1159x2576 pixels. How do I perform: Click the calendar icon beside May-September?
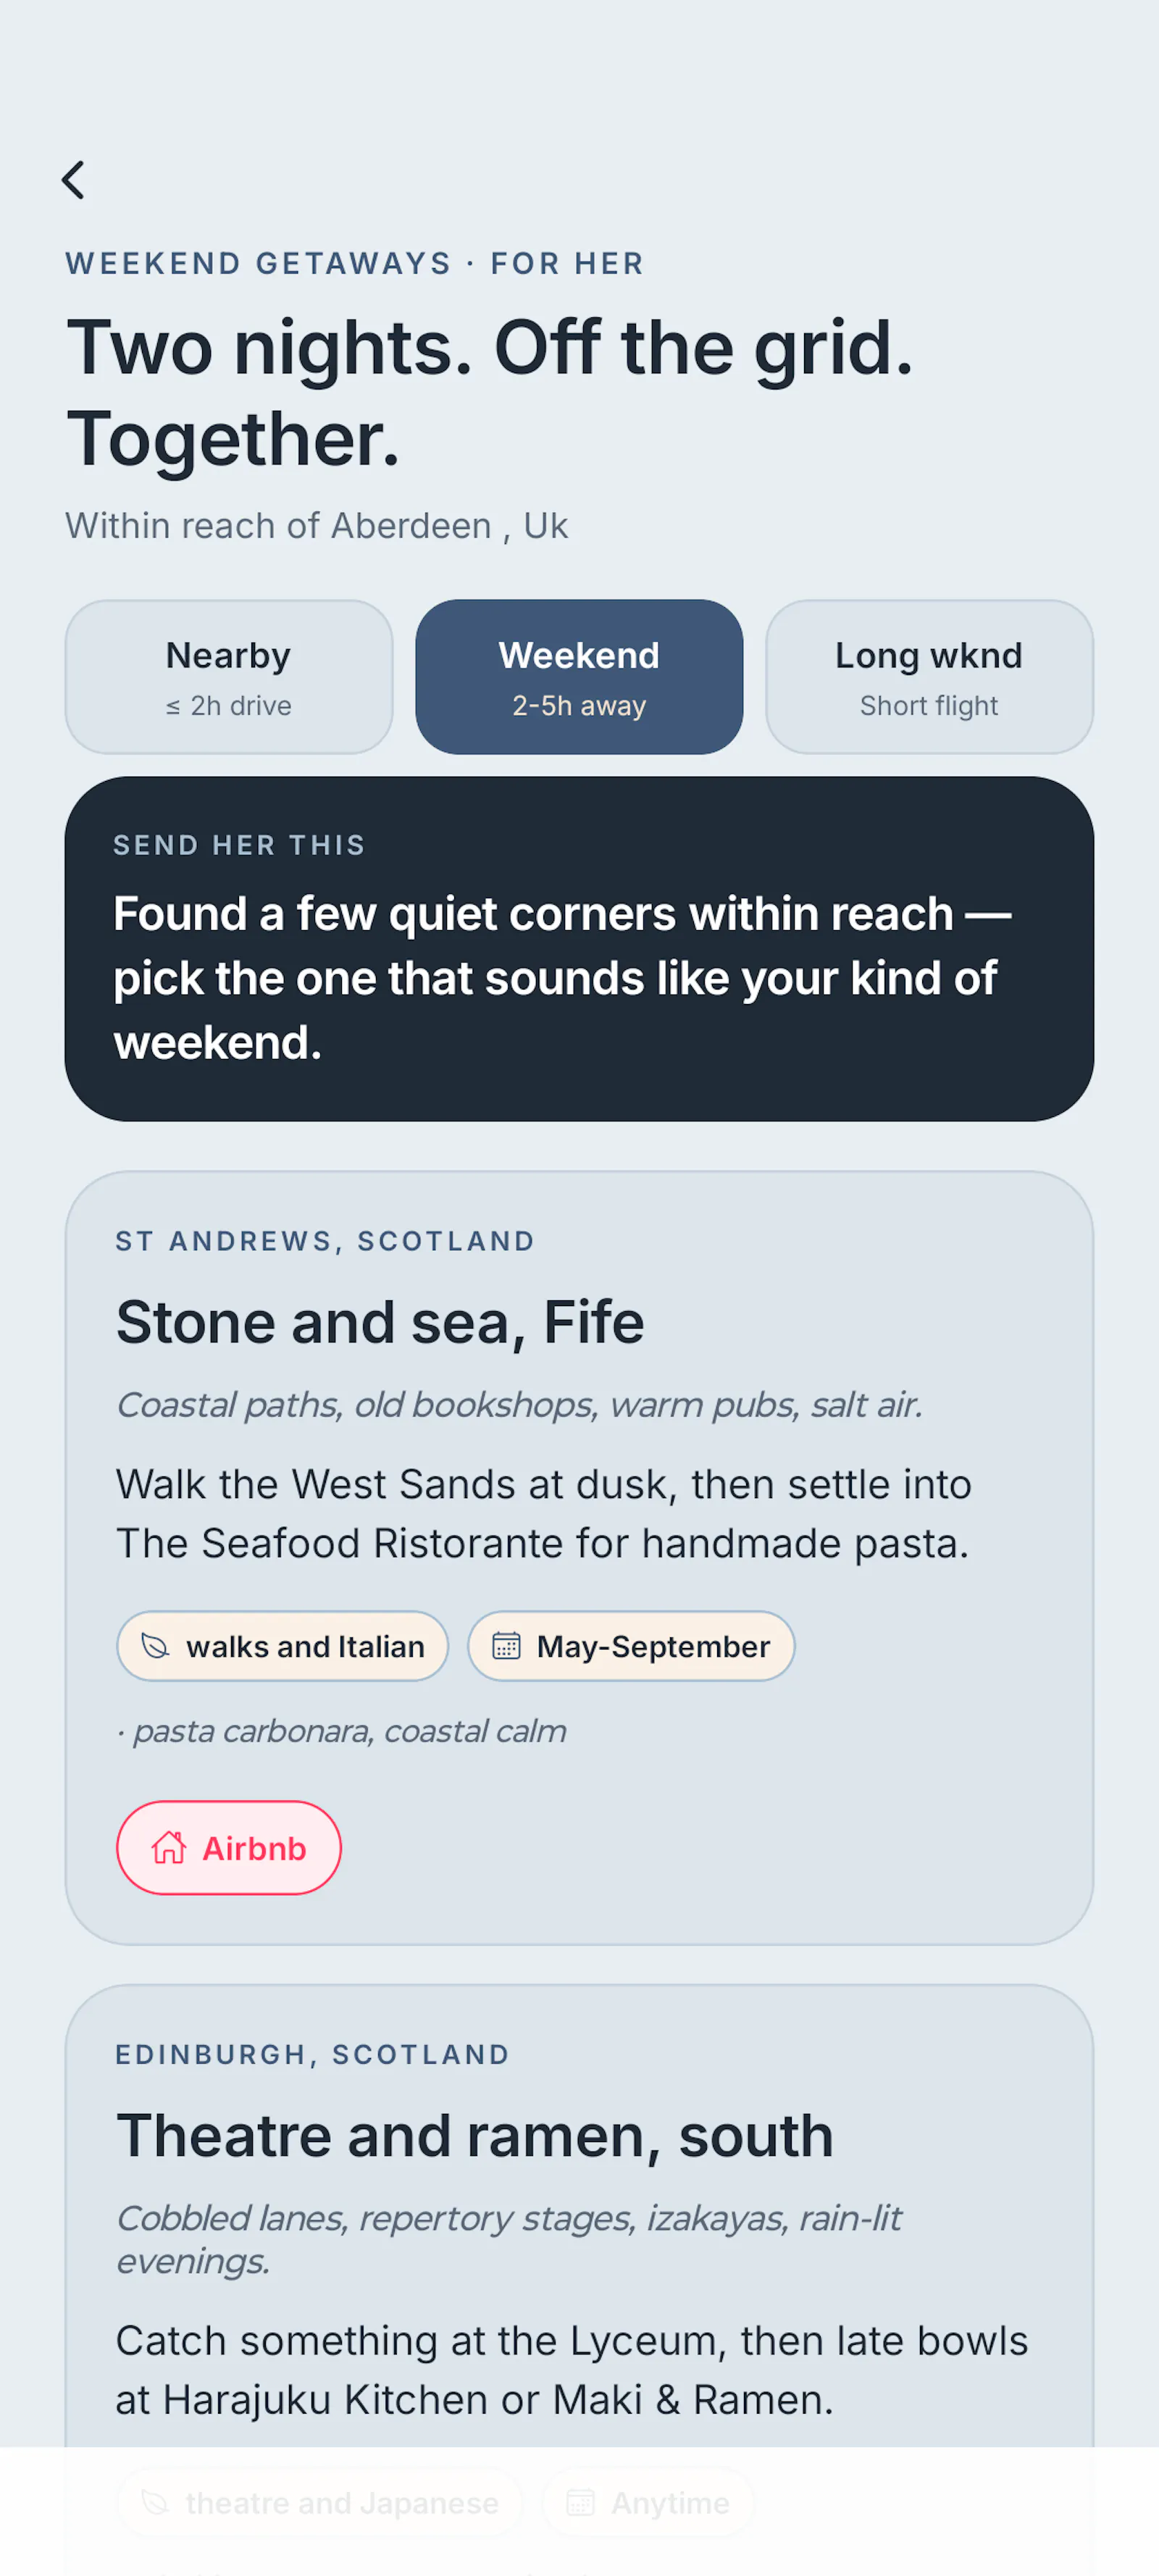[x=506, y=1645]
